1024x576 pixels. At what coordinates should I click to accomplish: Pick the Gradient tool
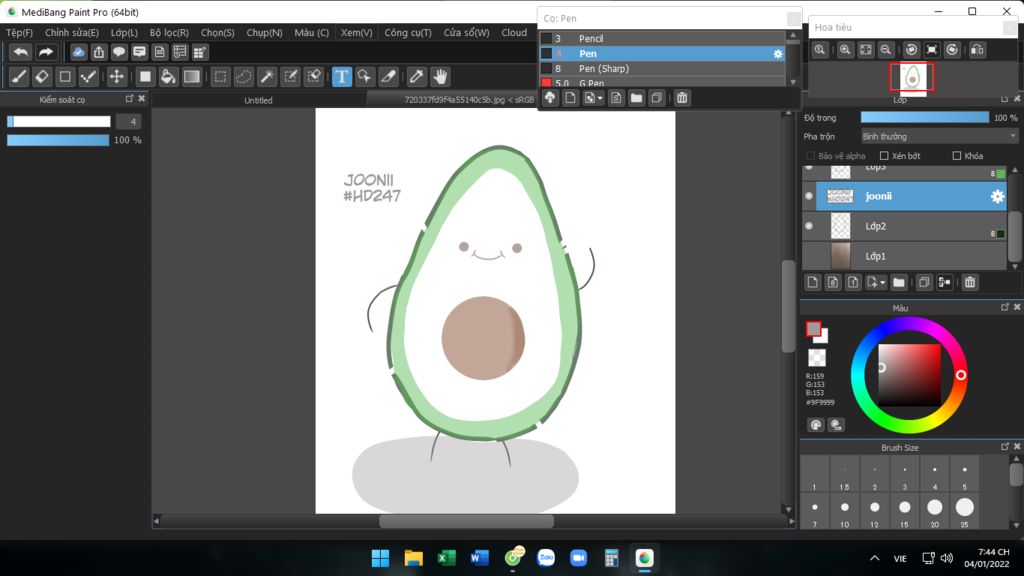[x=191, y=77]
